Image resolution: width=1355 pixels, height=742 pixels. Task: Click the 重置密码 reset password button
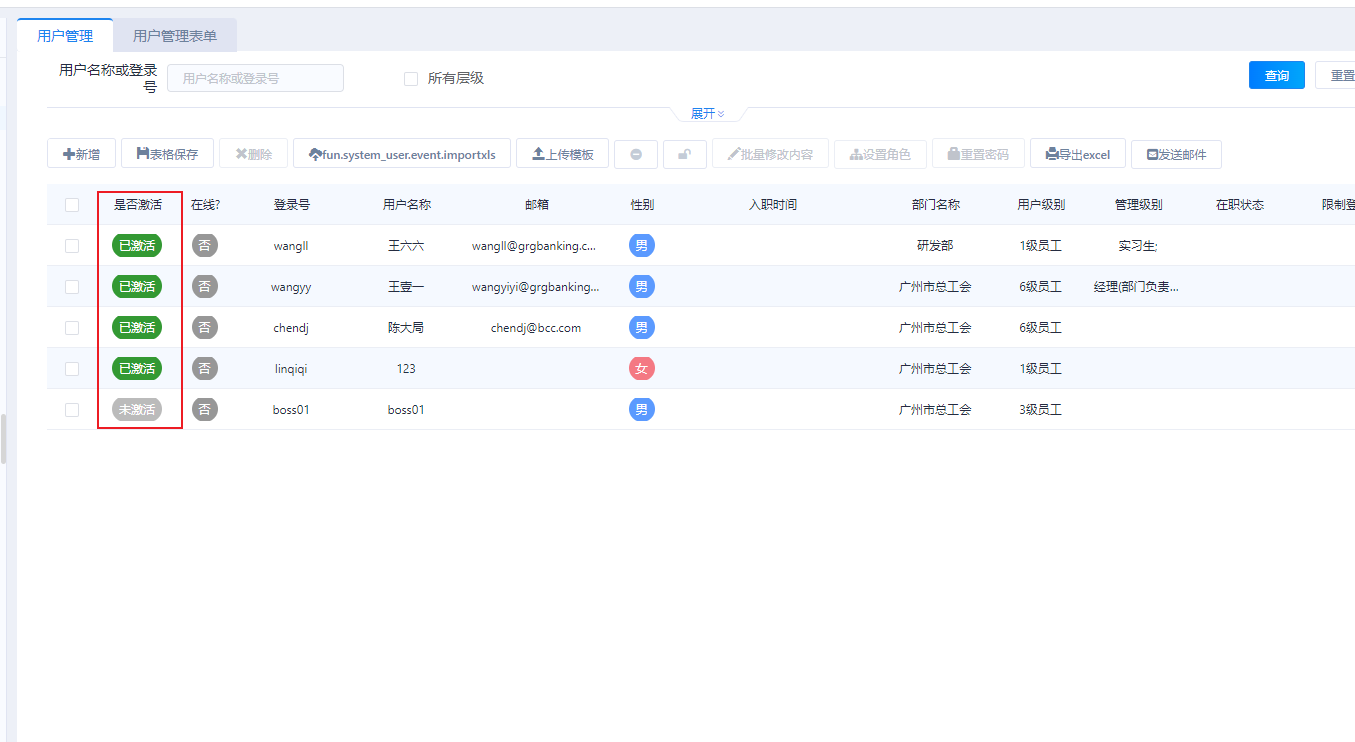978,154
